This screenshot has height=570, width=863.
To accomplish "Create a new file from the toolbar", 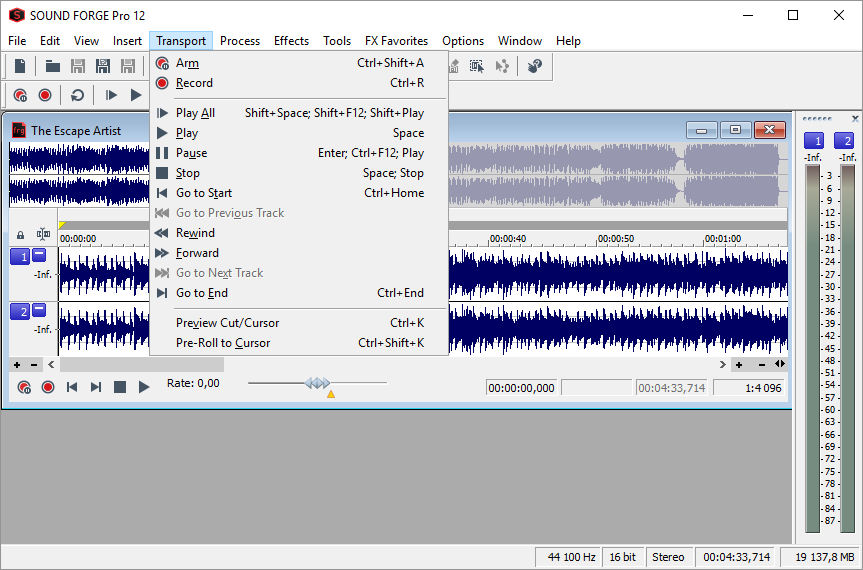I will click(x=20, y=66).
